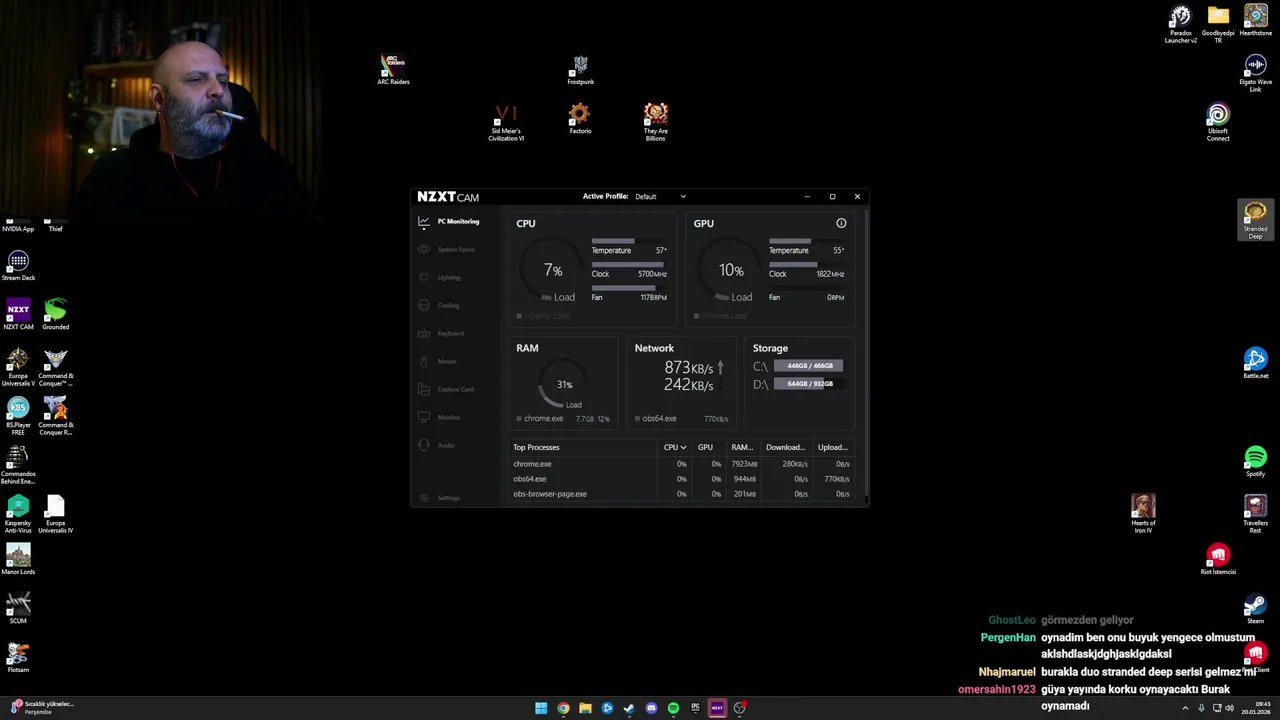Open Grounded desktop shortcut
Image resolution: width=1280 pixels, height=720 pixels.
pyautogui.click(x=56, y=314)
